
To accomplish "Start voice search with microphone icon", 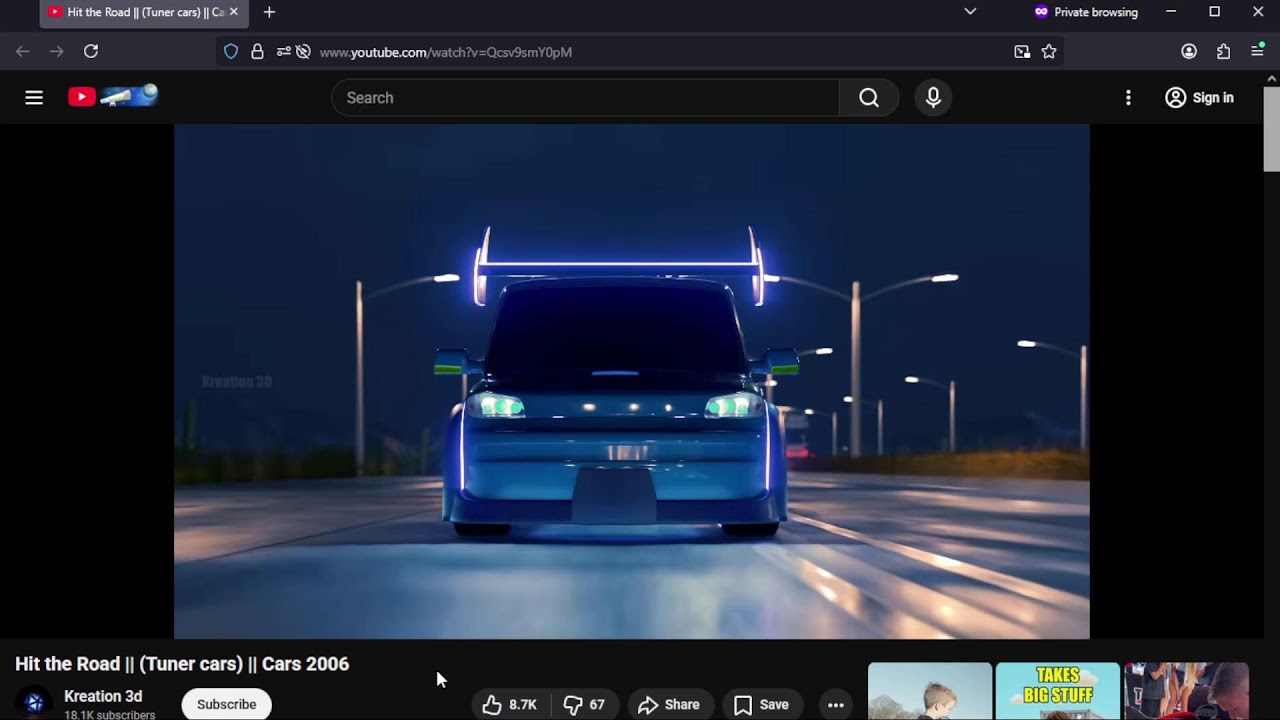I will point(933,97).
